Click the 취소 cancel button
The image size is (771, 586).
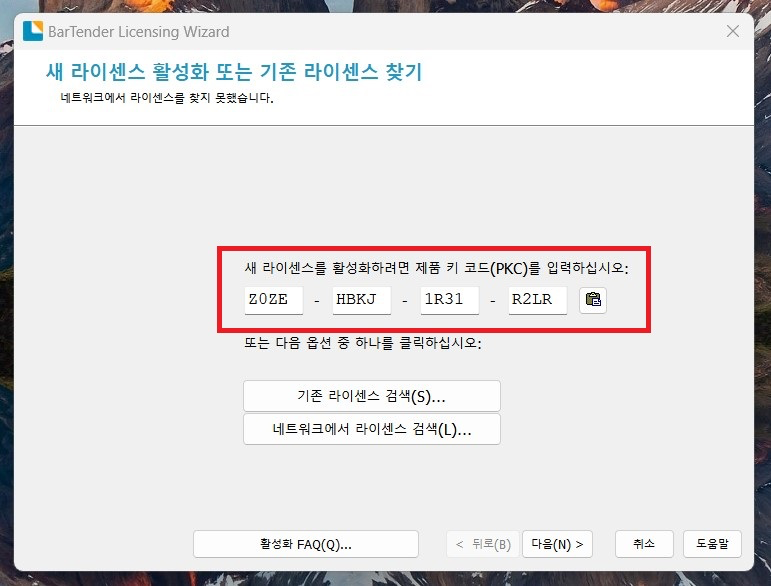(x=644, y=544)
